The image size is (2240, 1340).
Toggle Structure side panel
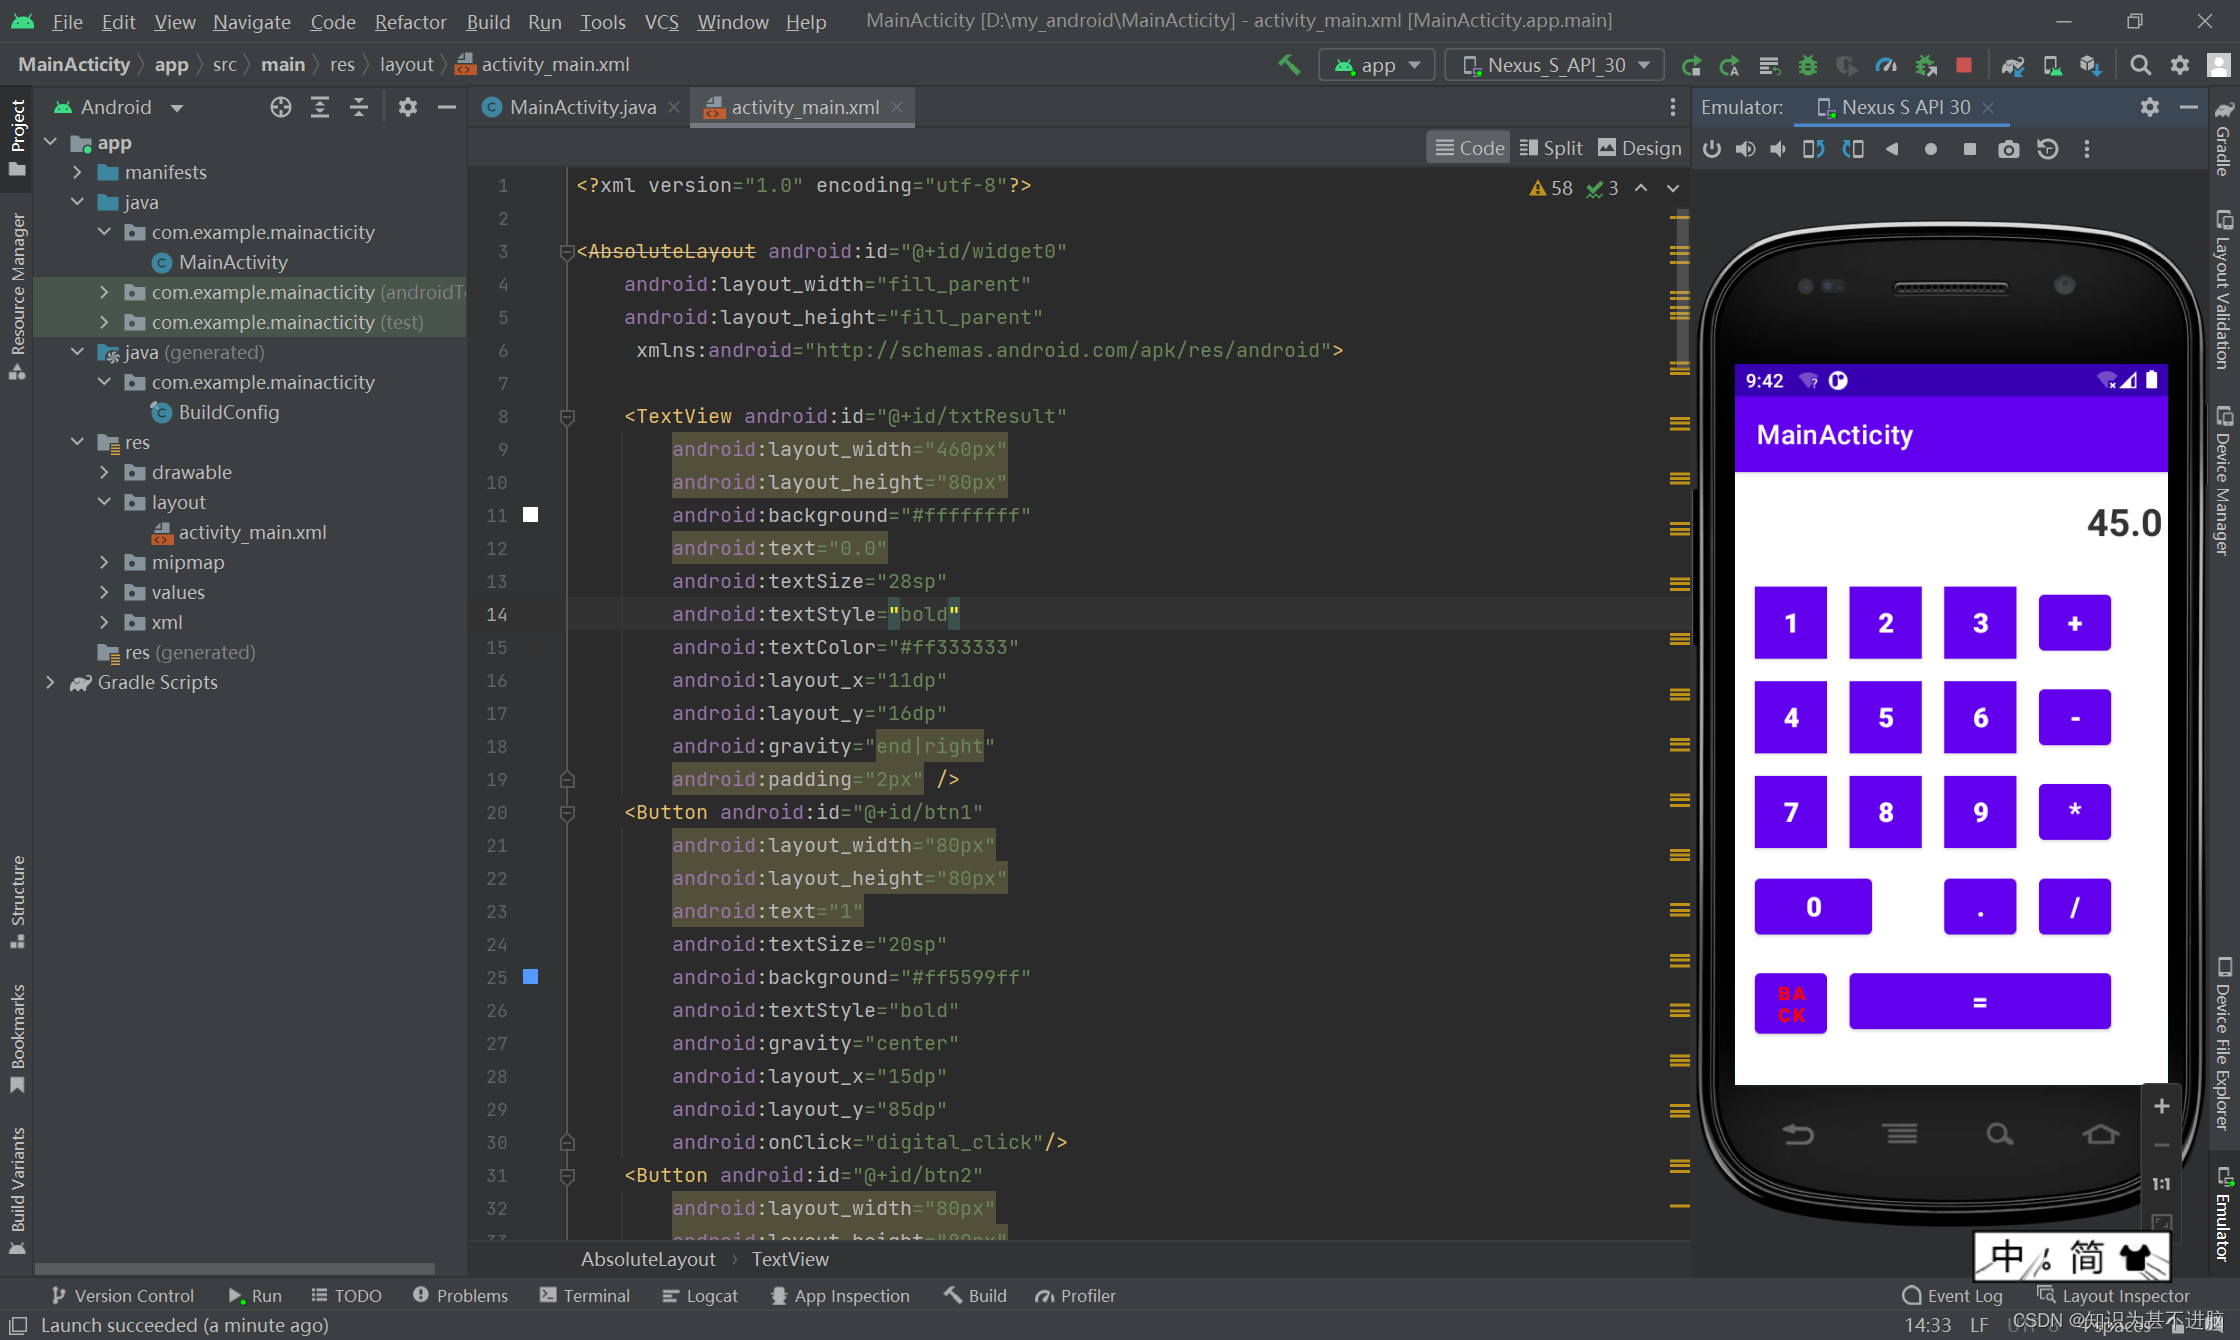[x=17, y=901]
